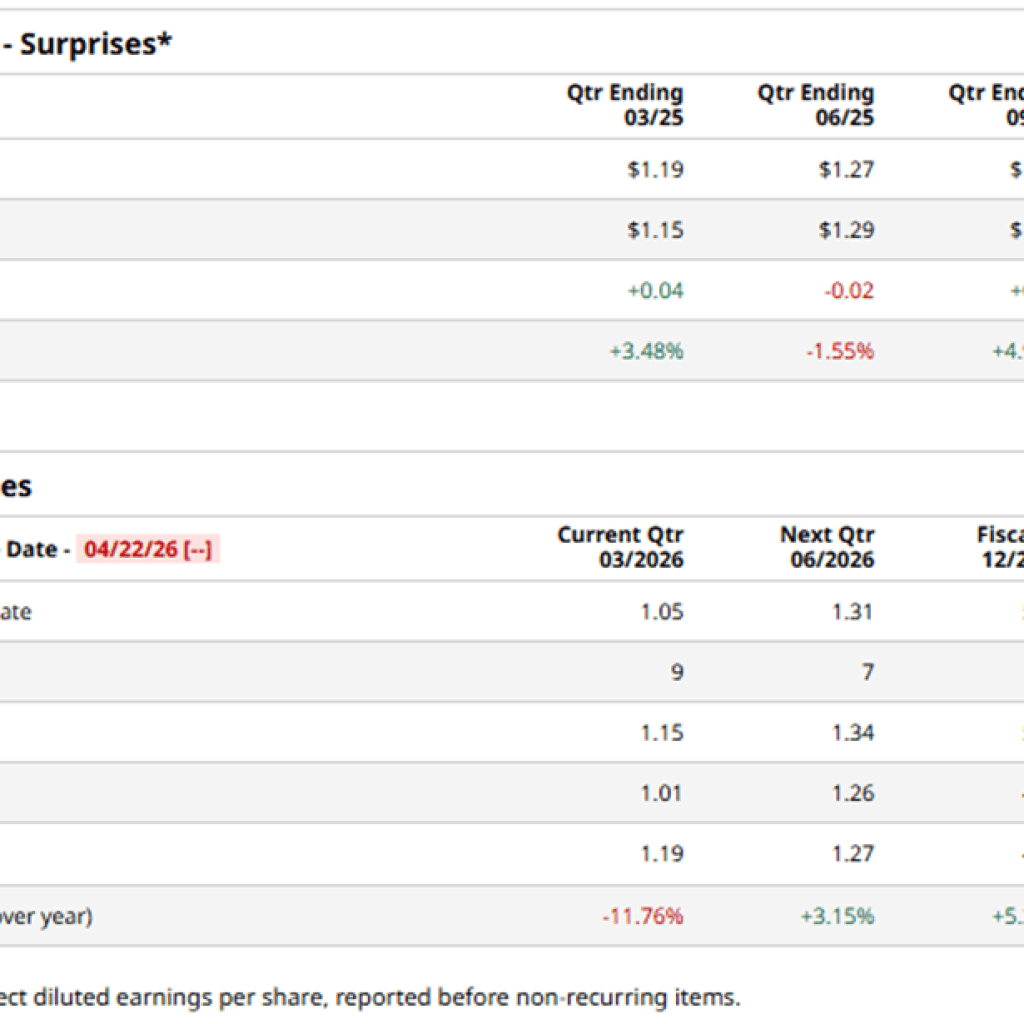
Task: Click the 1.31 estimate for Next Qtr
Action: click(x=852, y=612)
